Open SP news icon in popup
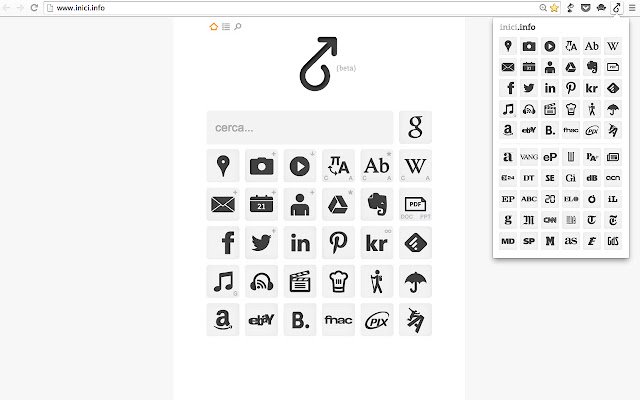640x400 pixels. 529,241
